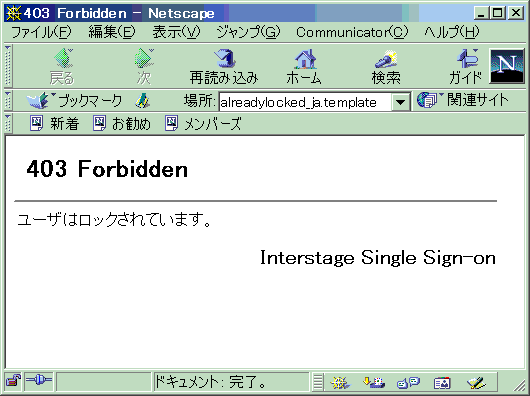Collapse the navigation toolbar via its left handle

(8, 66)
